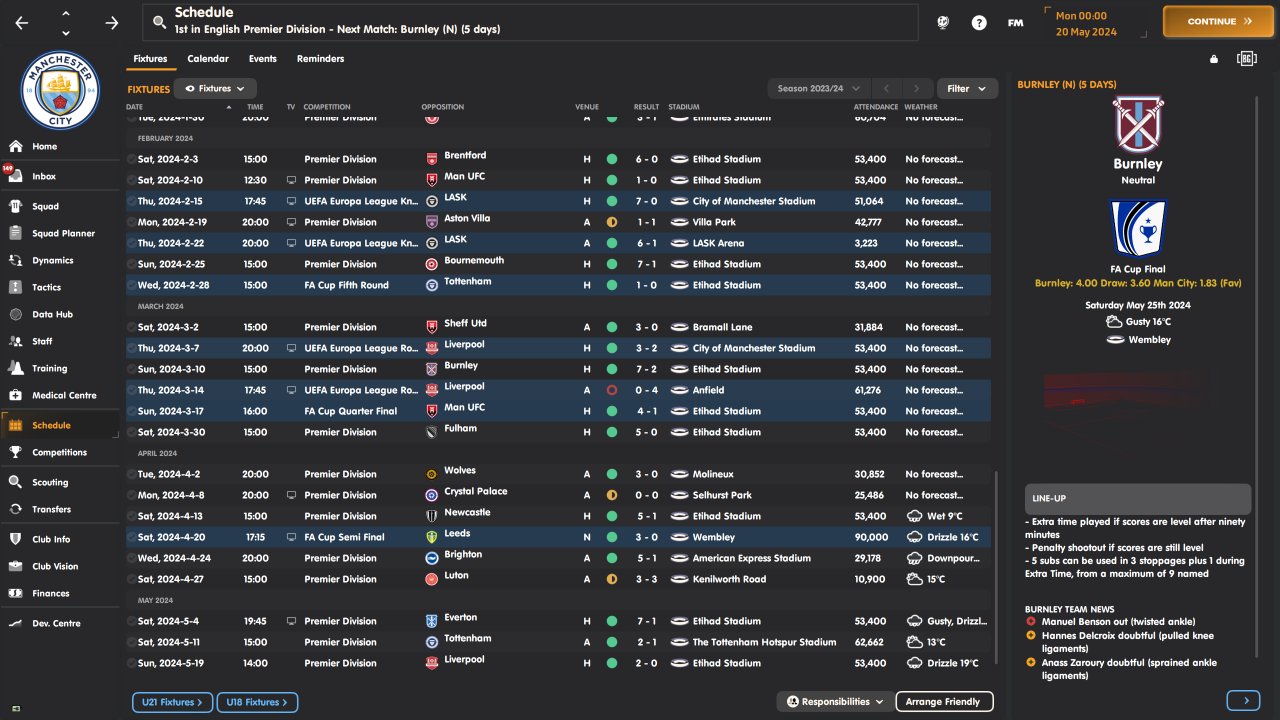Open the Tactics sidebar icon
Image resolution: width=1280 pixels, height=720 pixels.
coord(15,287)
